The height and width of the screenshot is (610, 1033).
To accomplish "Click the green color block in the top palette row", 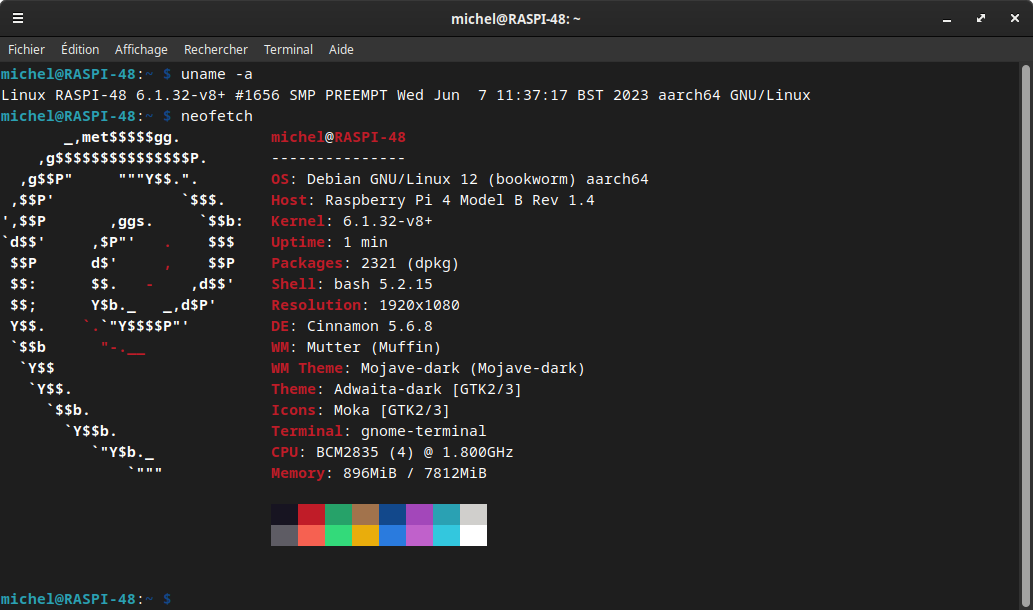I will pyautogui.click(x=338, y=514).
